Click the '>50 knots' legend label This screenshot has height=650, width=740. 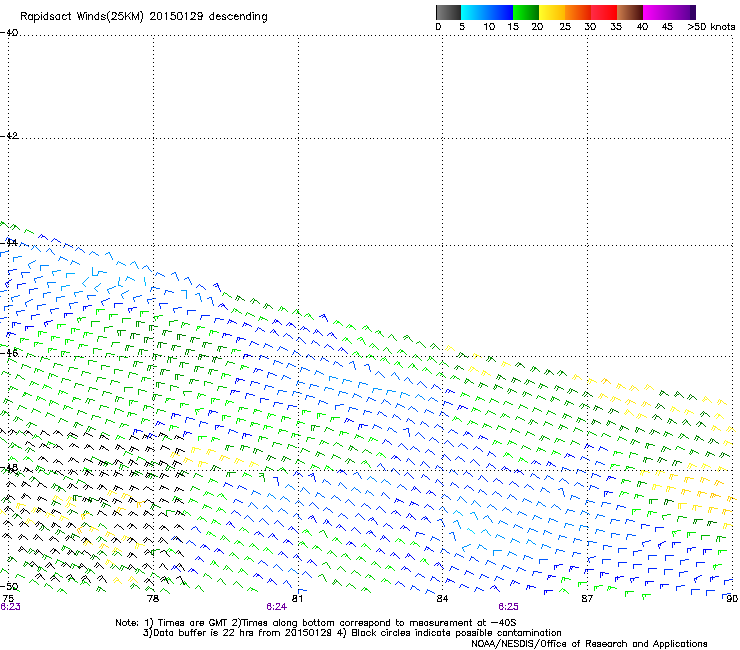click(x=711, y=27)
